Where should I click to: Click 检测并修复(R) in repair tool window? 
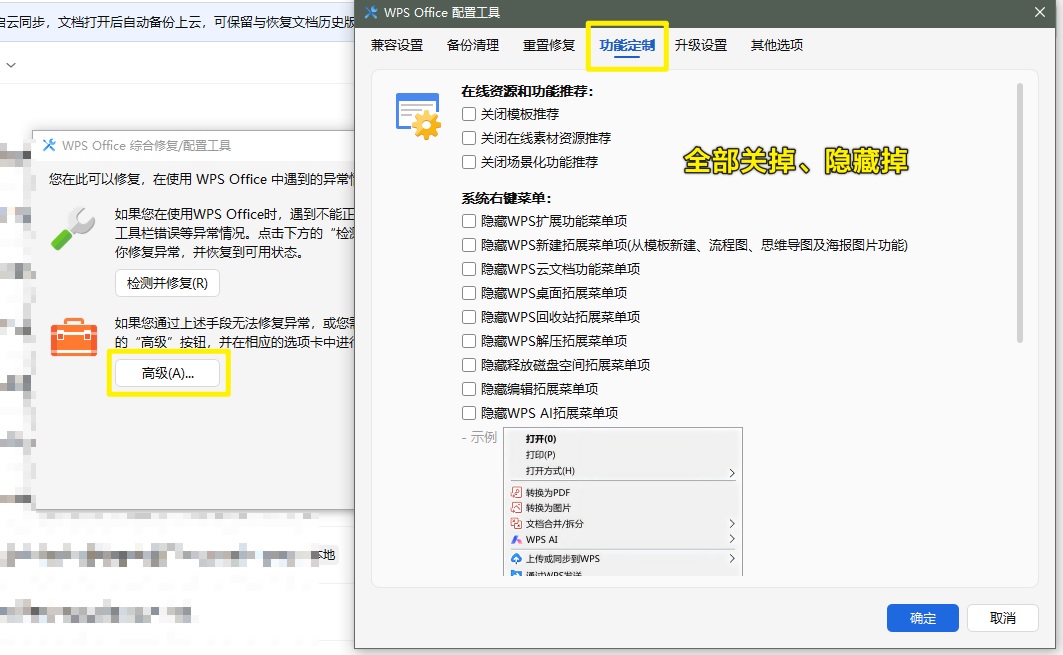pyautogui.click(x=167, y=283)
